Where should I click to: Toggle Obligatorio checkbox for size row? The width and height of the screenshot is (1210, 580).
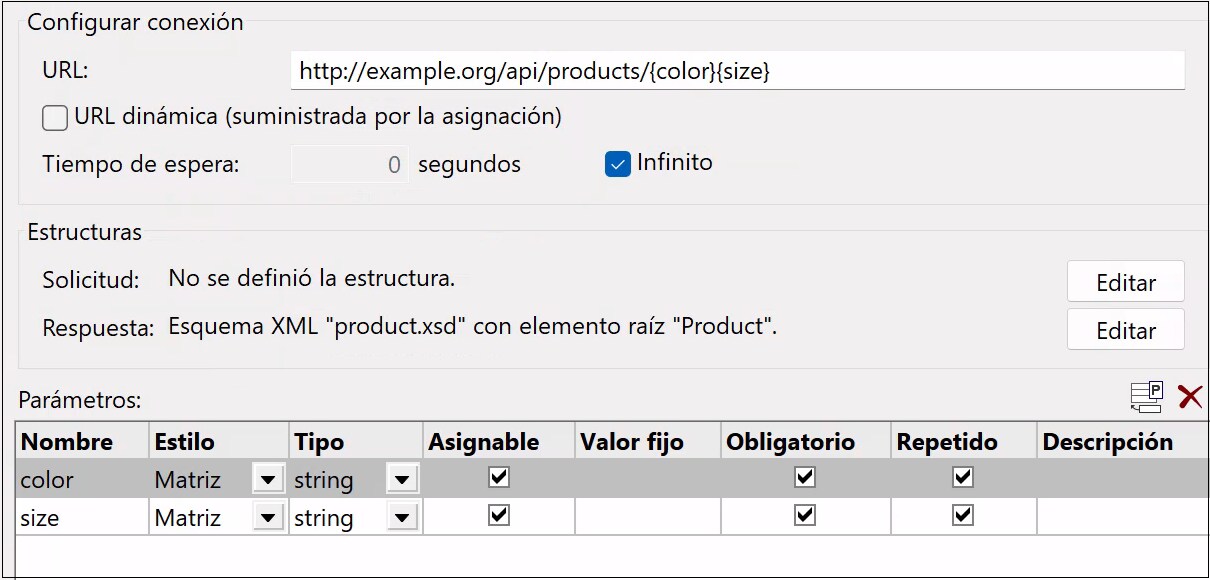pos(804,516)
